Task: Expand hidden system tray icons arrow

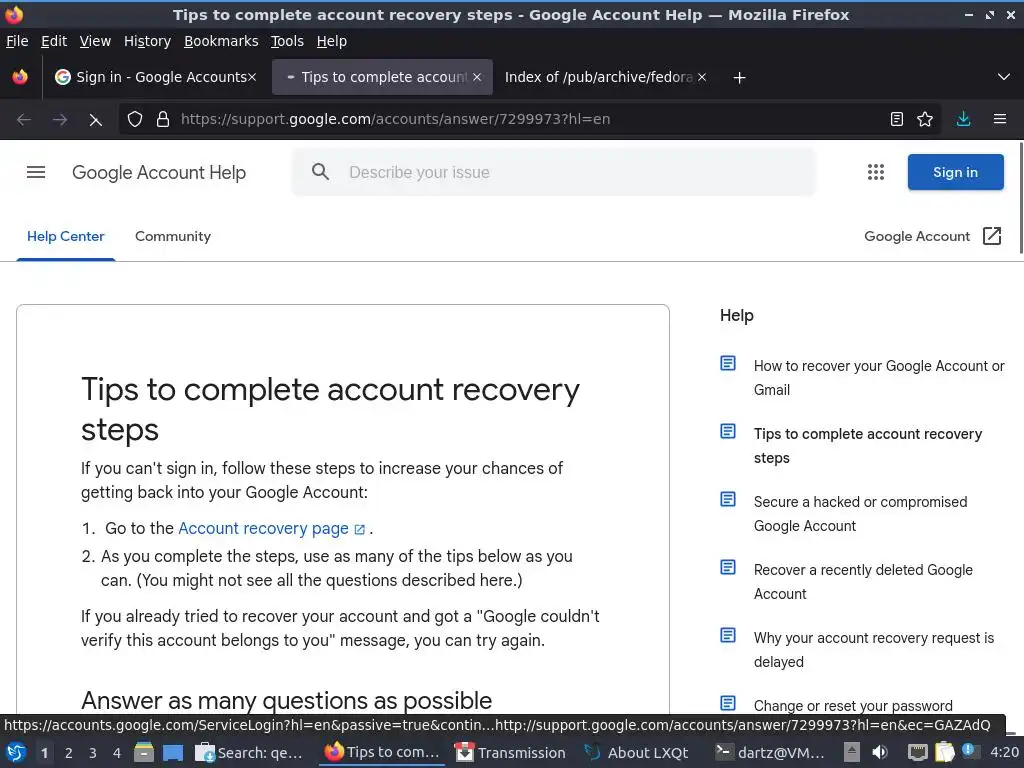Action: tap(852, 752)
